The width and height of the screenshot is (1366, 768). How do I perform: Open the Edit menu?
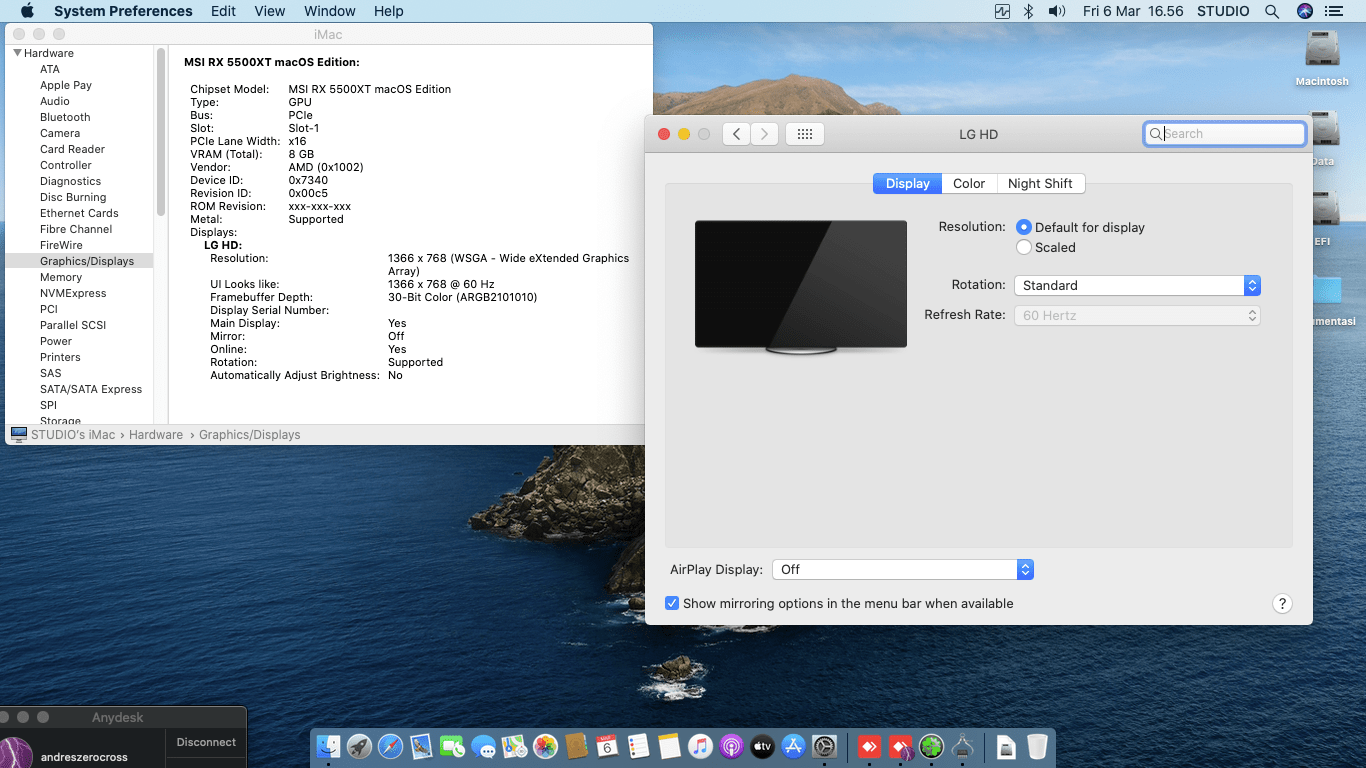click(x=223, y=11)
